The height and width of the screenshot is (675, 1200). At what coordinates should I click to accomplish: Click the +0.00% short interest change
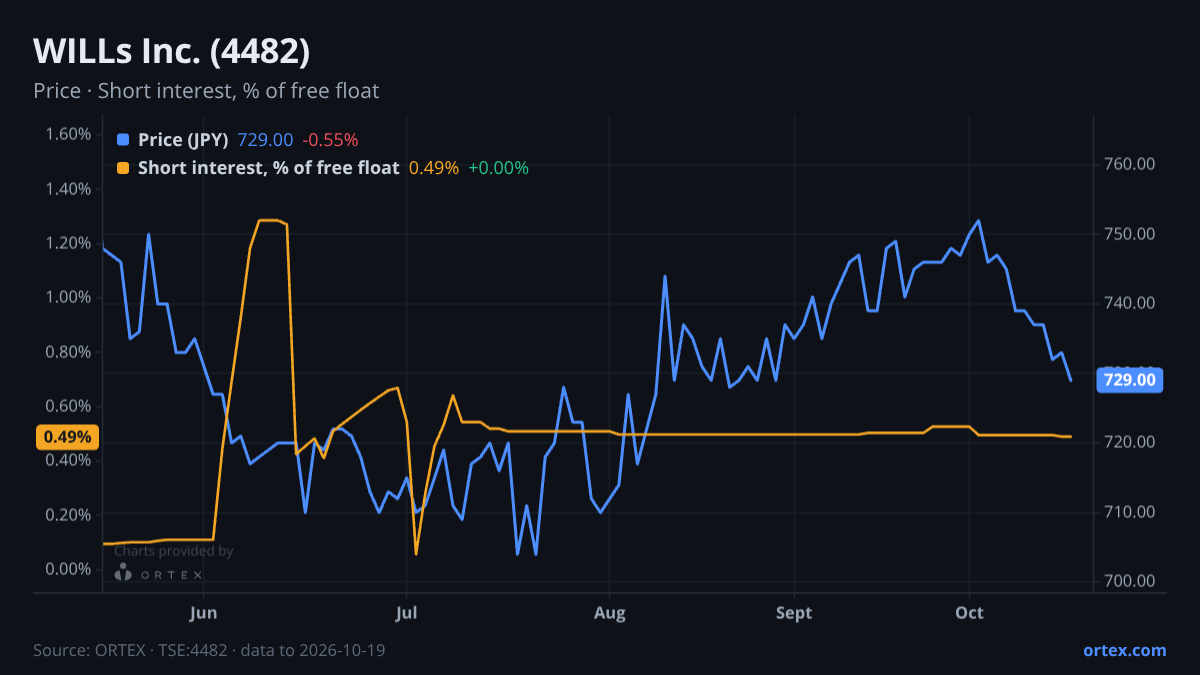pyautogui.click(x=499, y=168)
